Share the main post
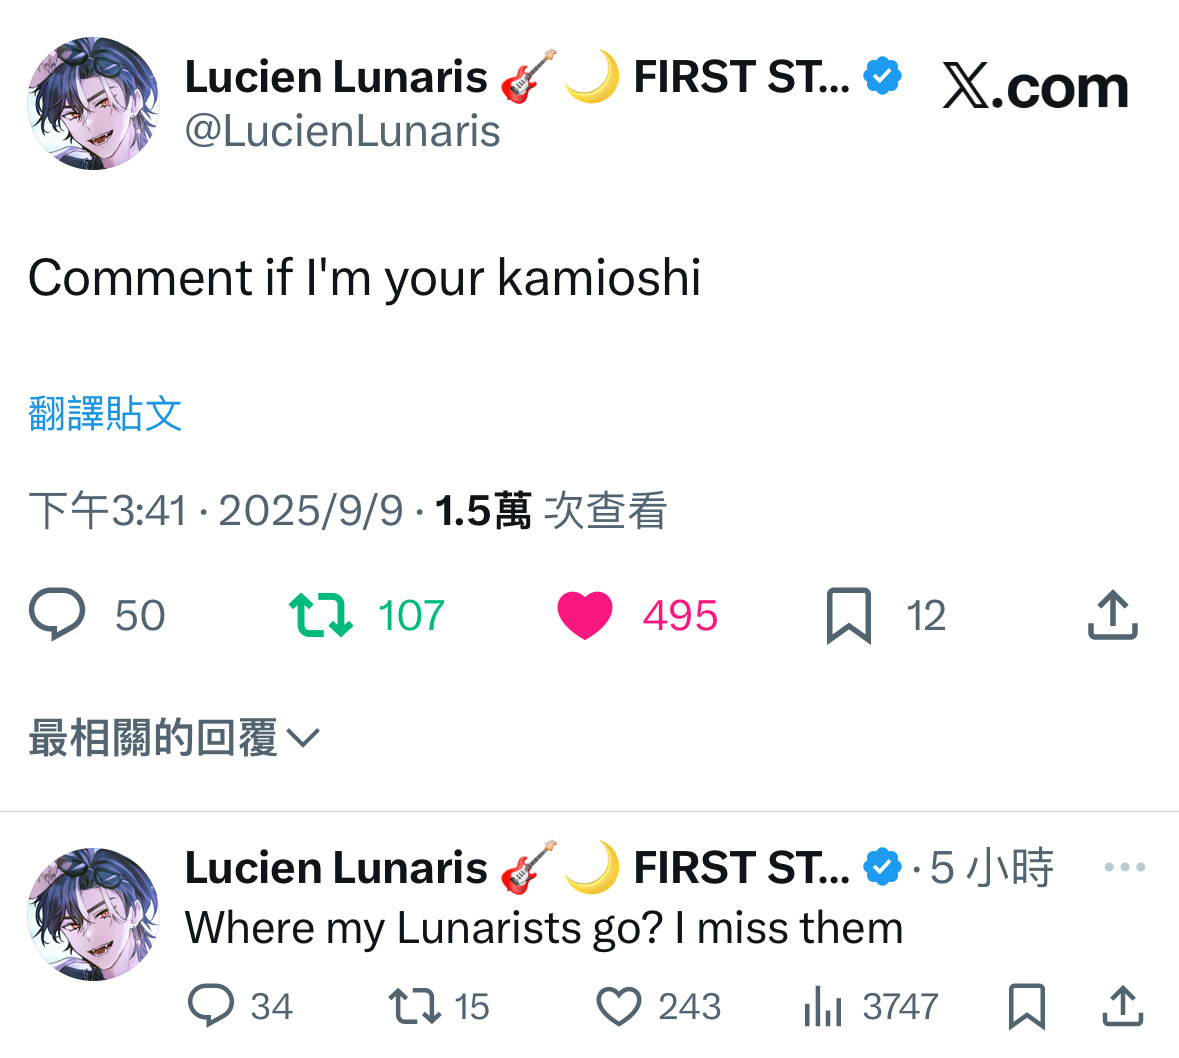Image resolution: width=1179 pixels, height=1058 pixels. 1112,615
